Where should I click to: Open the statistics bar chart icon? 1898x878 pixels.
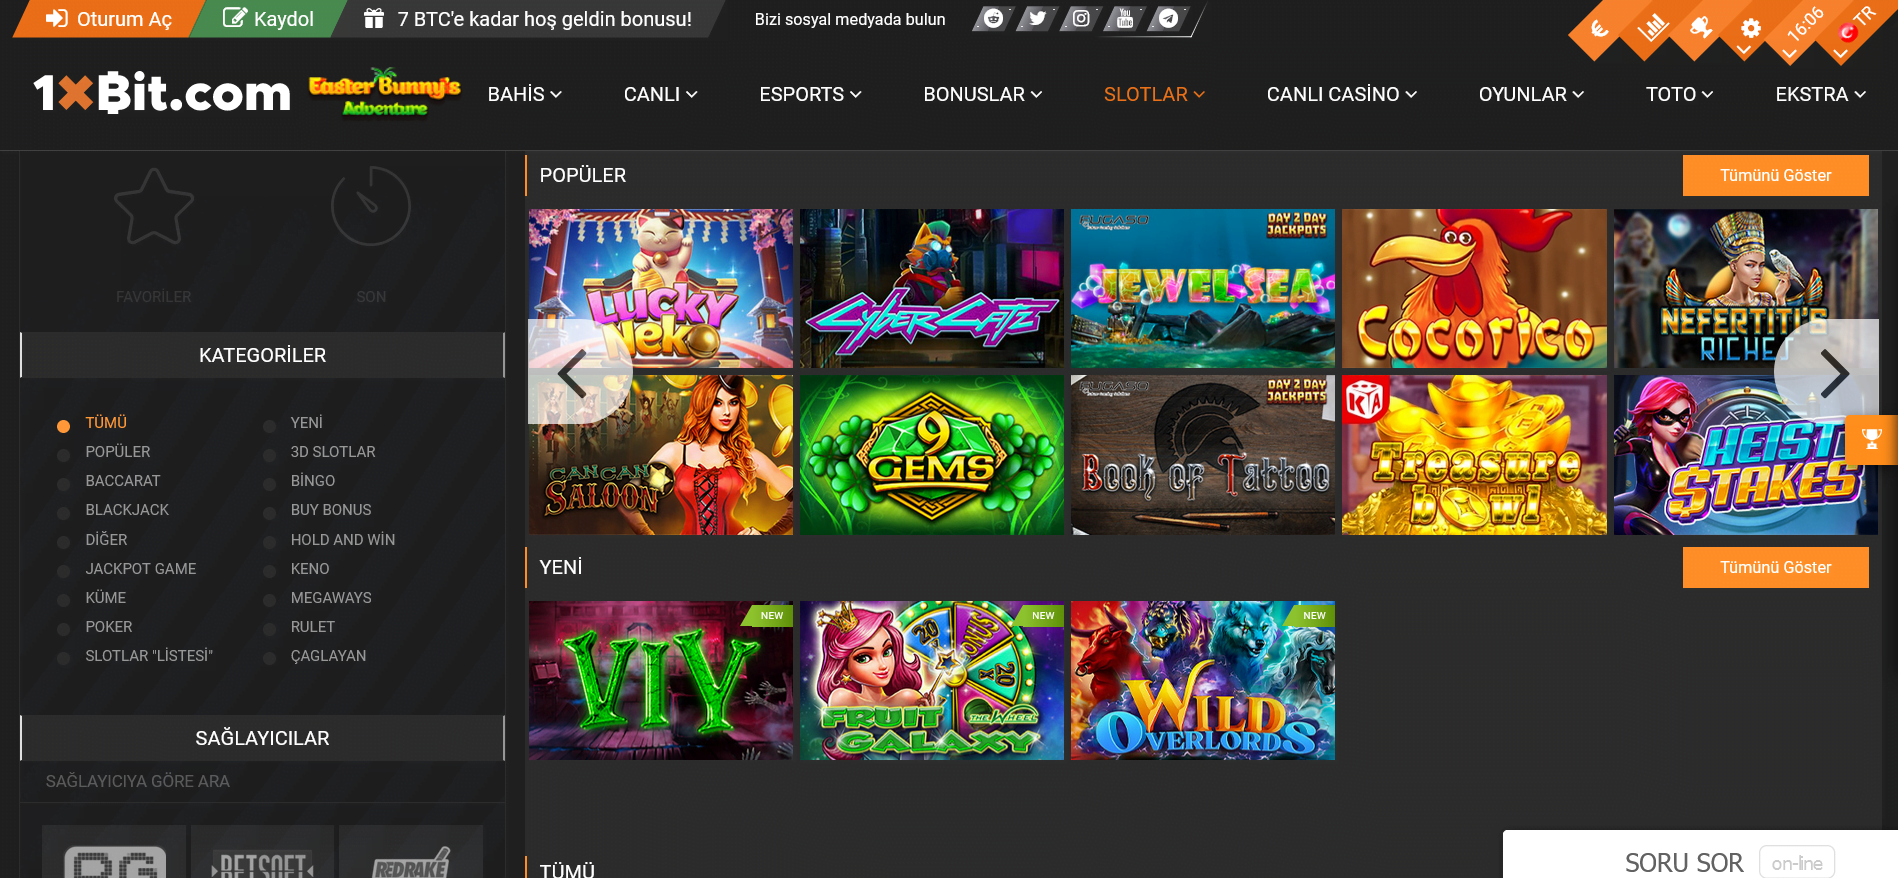pyautogui.click(x=1651, y=27)
